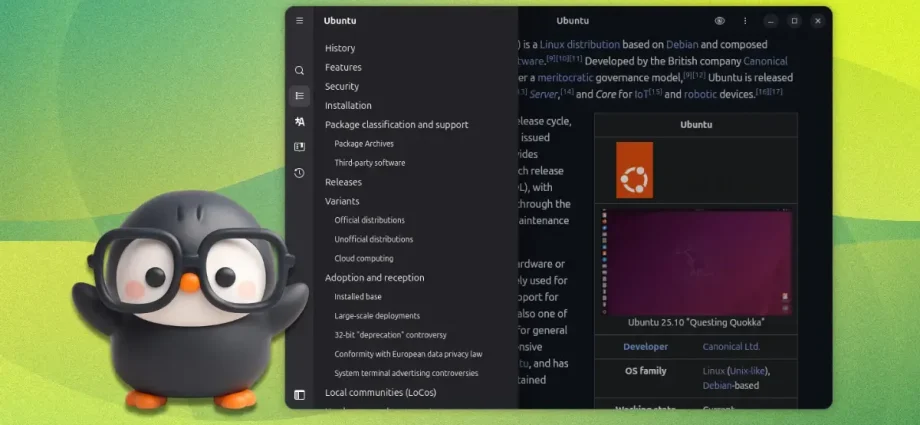Click the sidebar title Ubuntu
Viewport: 920px width, 425px height.
340,21
